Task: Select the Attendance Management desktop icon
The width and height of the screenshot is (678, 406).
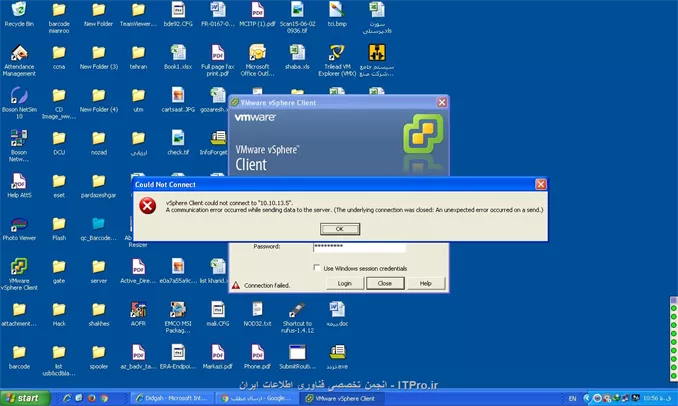Action: click(19, 60)
